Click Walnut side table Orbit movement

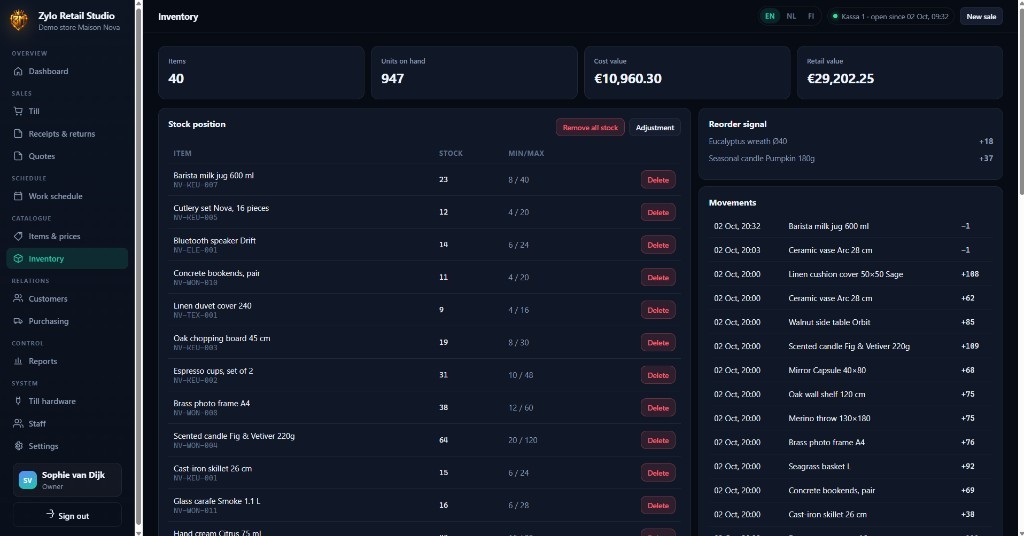[850, 322]
